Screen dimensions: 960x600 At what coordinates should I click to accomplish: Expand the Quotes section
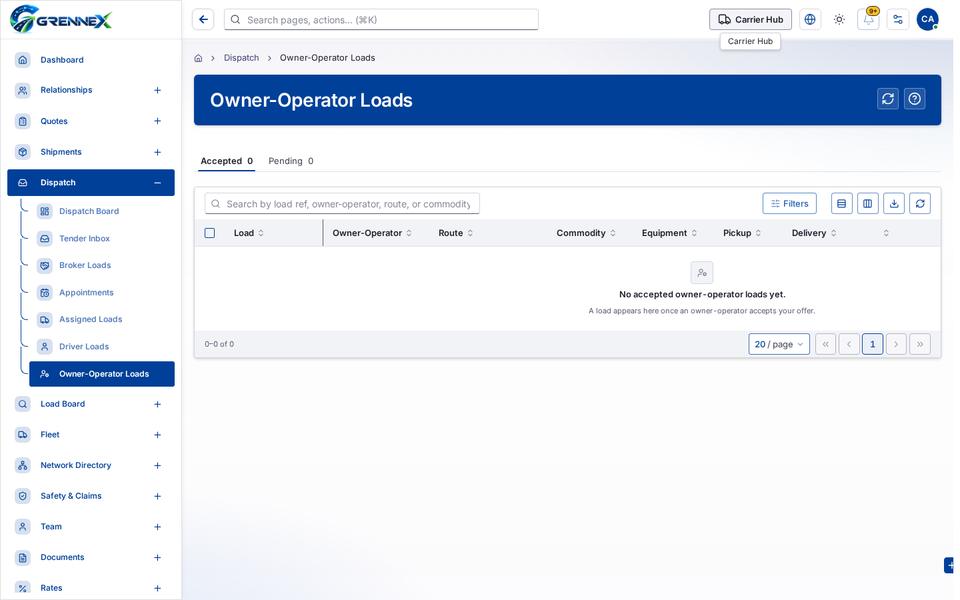pyautogui.click(x=157, y=121)
